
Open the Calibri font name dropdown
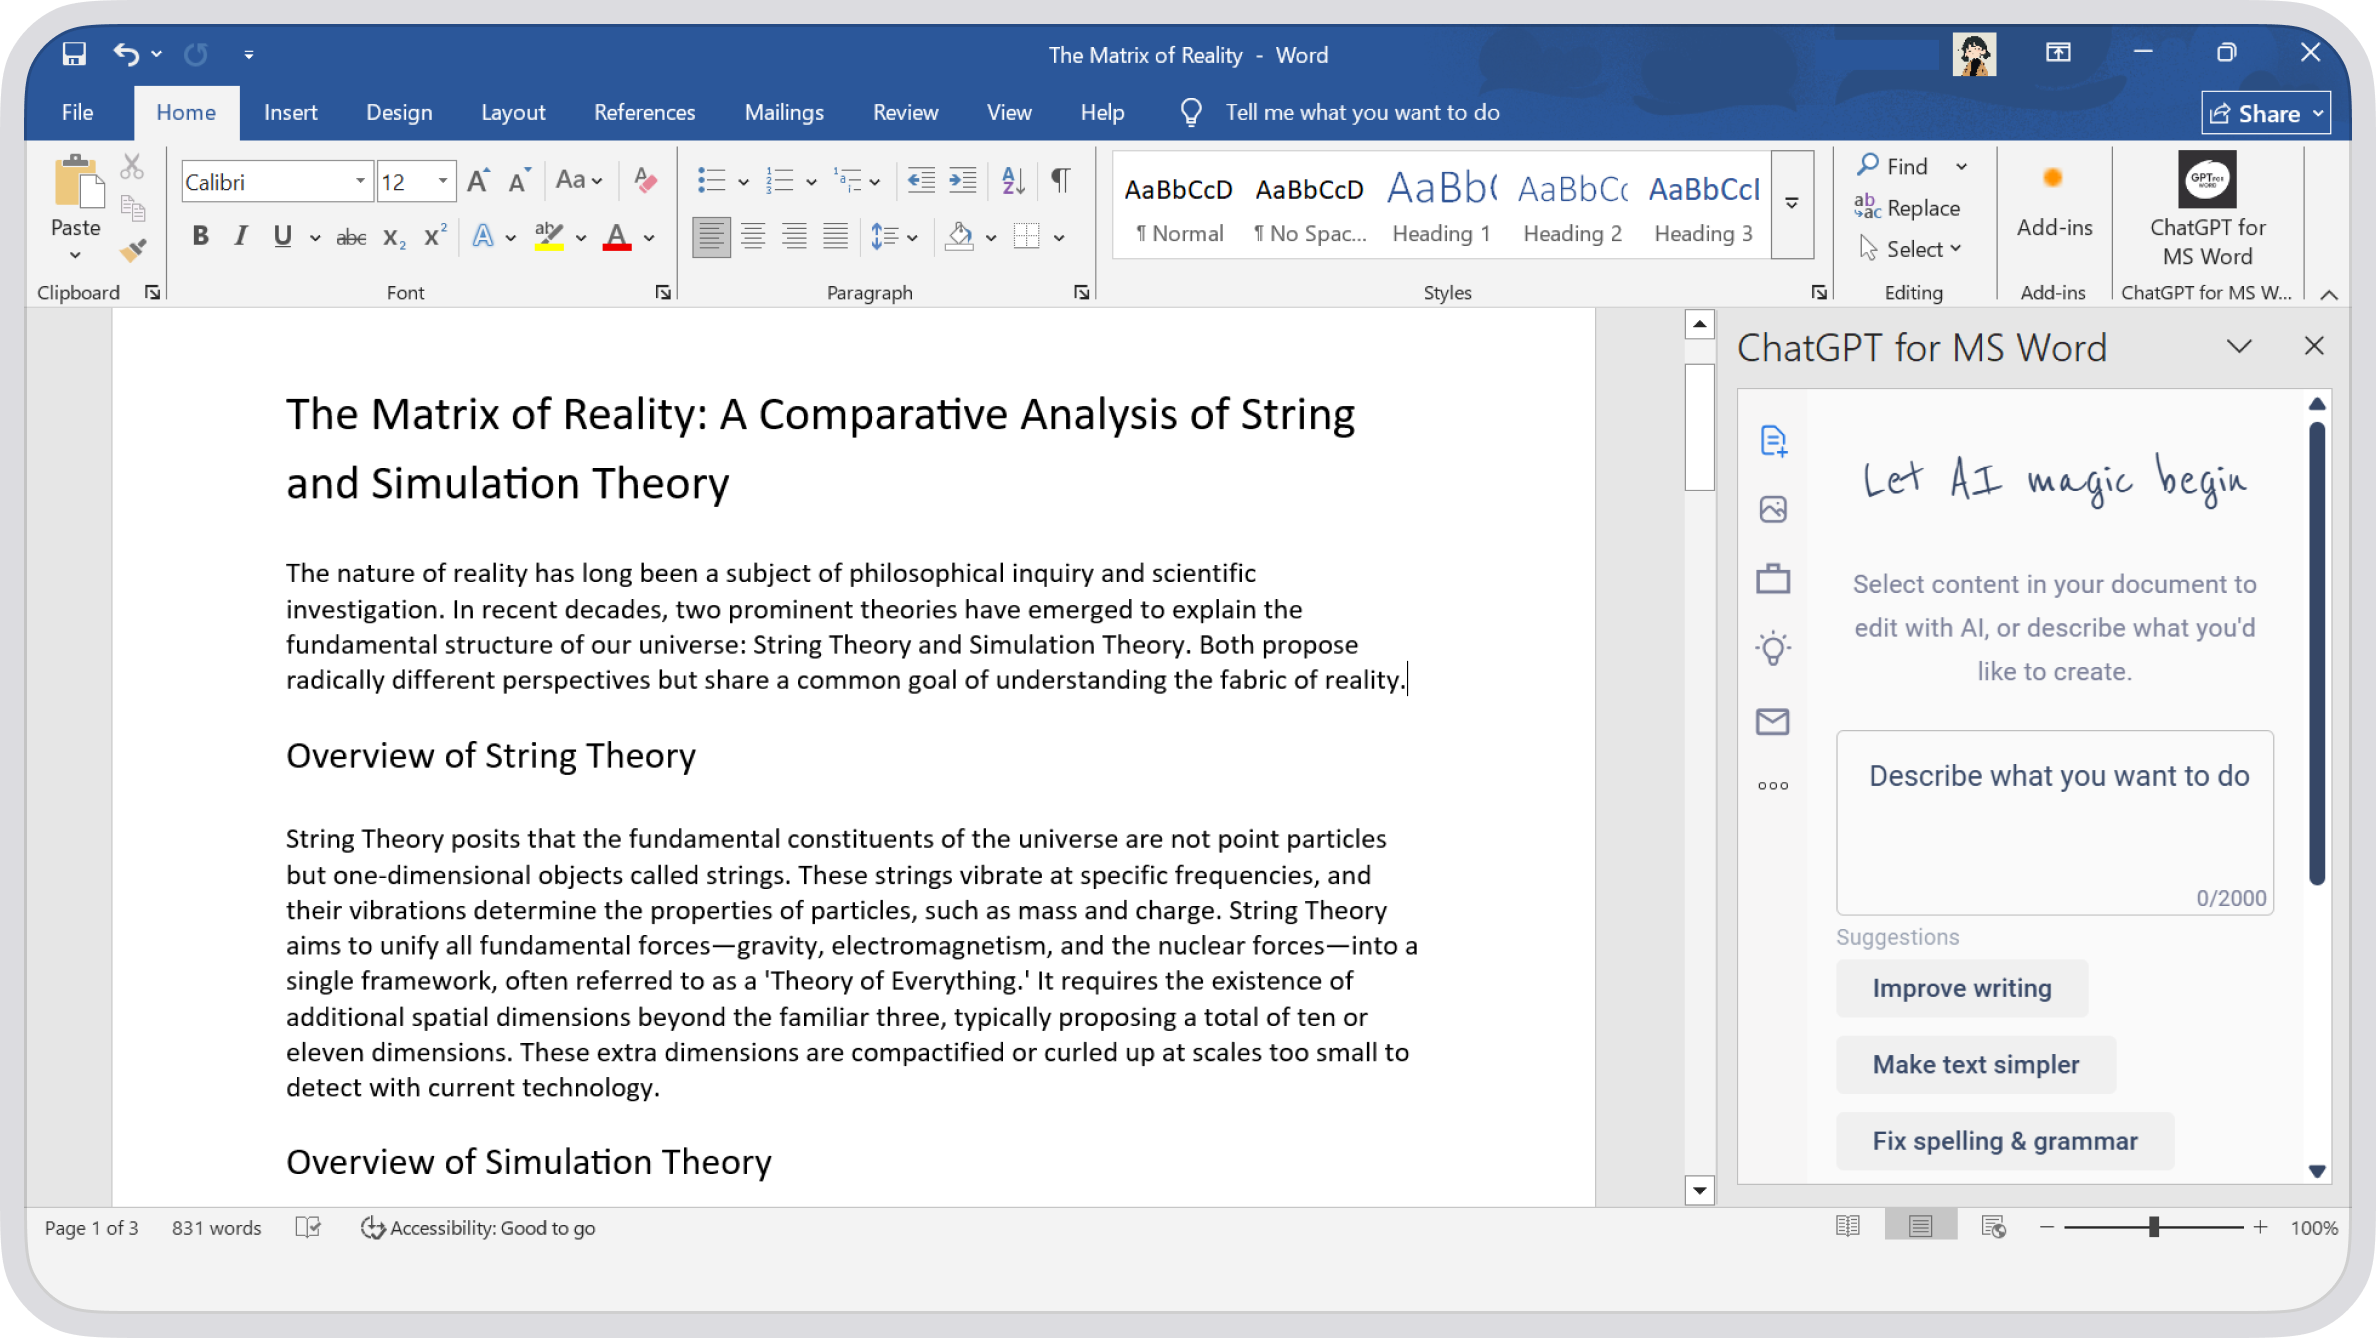click(360, 181)
